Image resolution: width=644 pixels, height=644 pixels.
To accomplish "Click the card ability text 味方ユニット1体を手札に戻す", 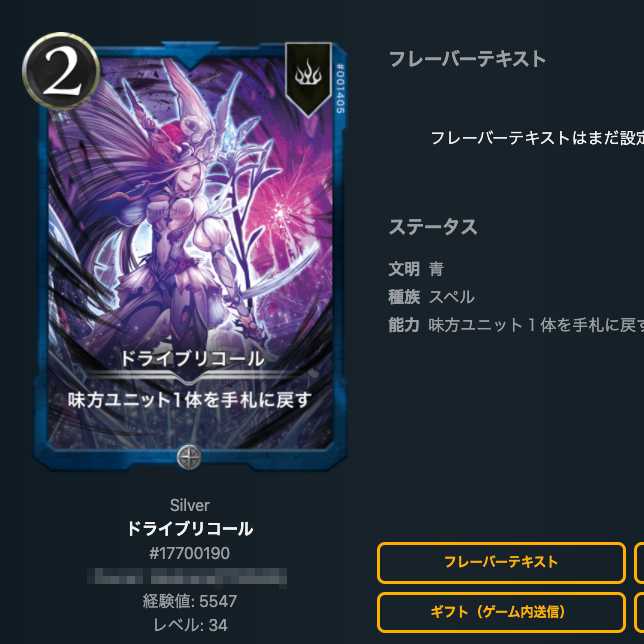I will pos(189,400).
